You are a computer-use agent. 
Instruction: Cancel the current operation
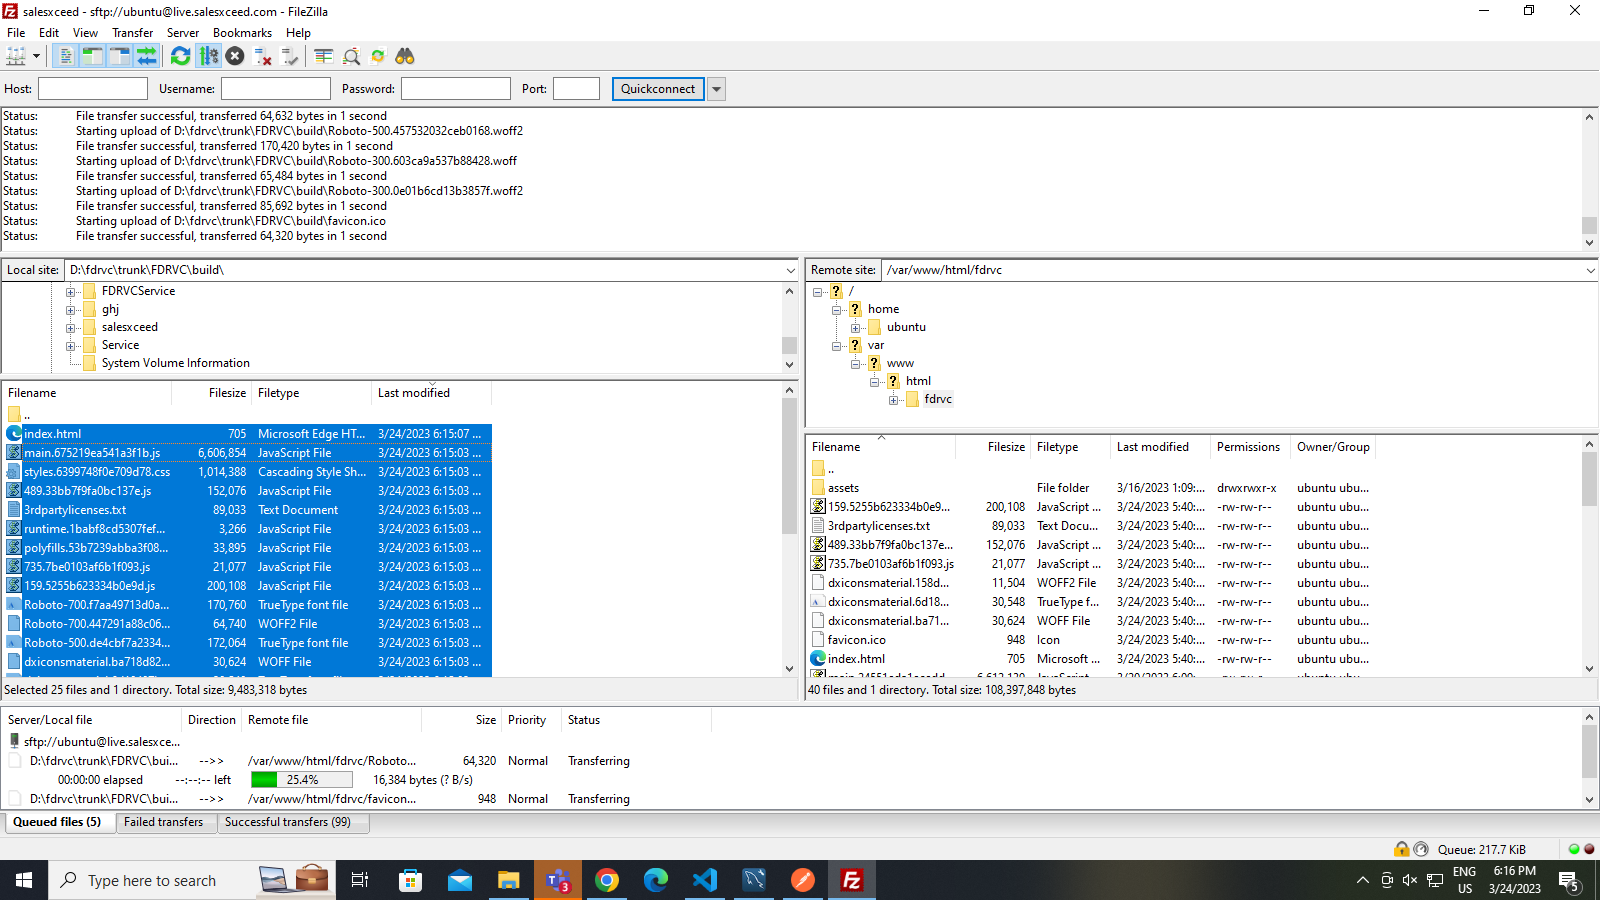coord(235,57)
